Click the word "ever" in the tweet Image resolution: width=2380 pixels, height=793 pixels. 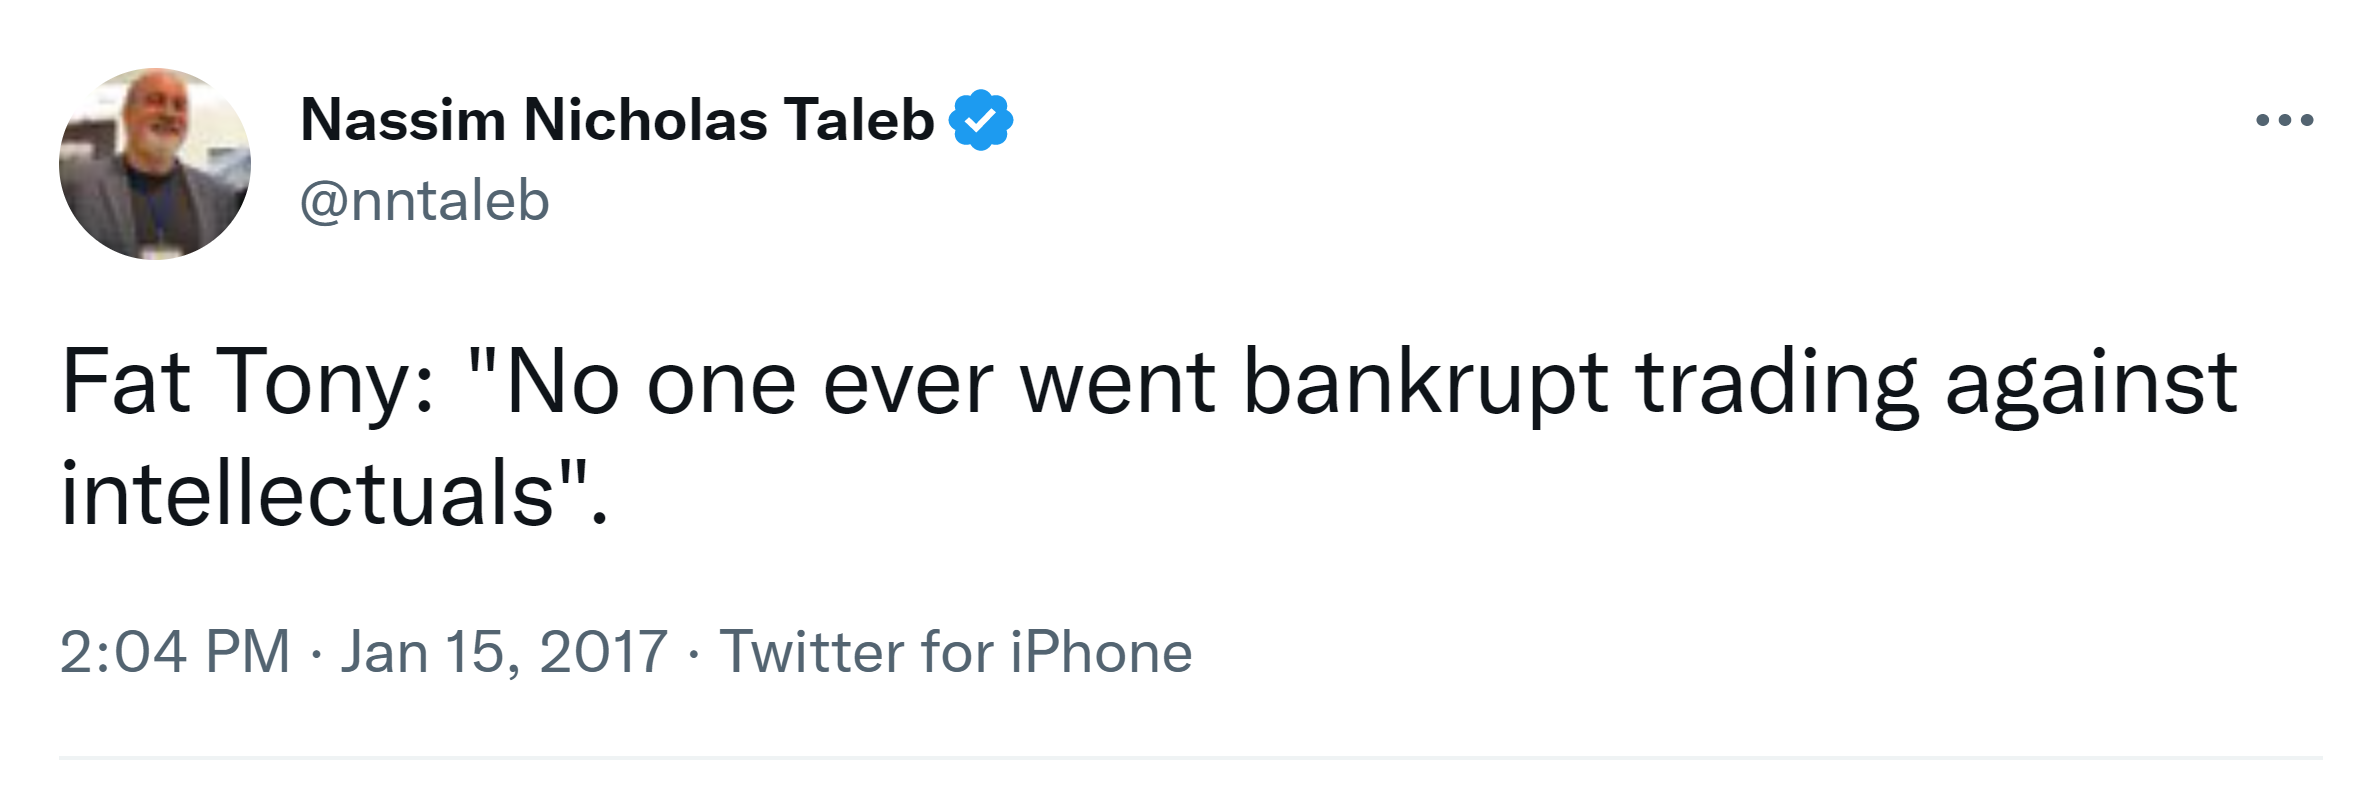[x=908, y=382]
